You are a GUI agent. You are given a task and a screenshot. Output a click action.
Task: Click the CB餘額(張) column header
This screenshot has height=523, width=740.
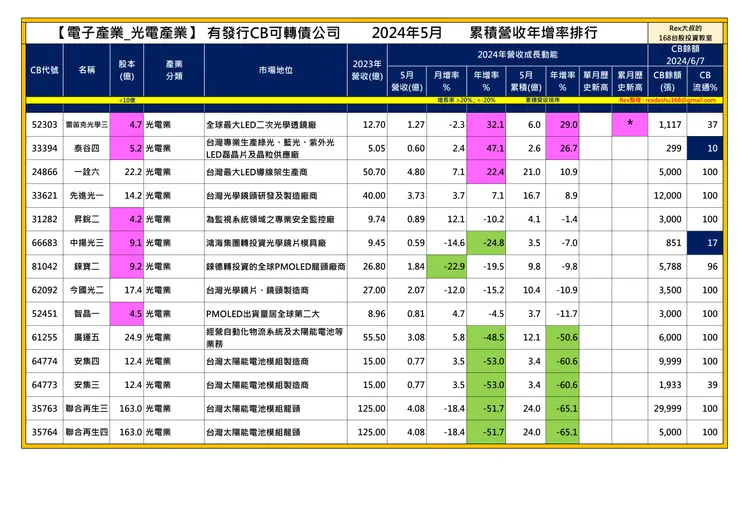[667, 81]
